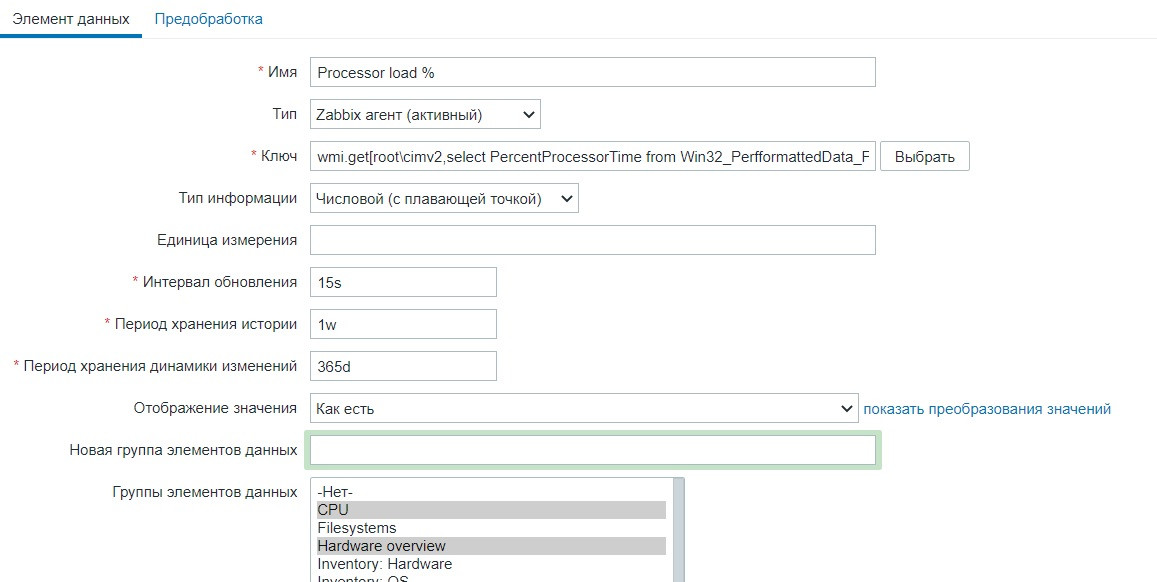The width and height of the screenshot is (1157, 582).
Task: Click the groups list scrollbar
Action: click(679, 530)
